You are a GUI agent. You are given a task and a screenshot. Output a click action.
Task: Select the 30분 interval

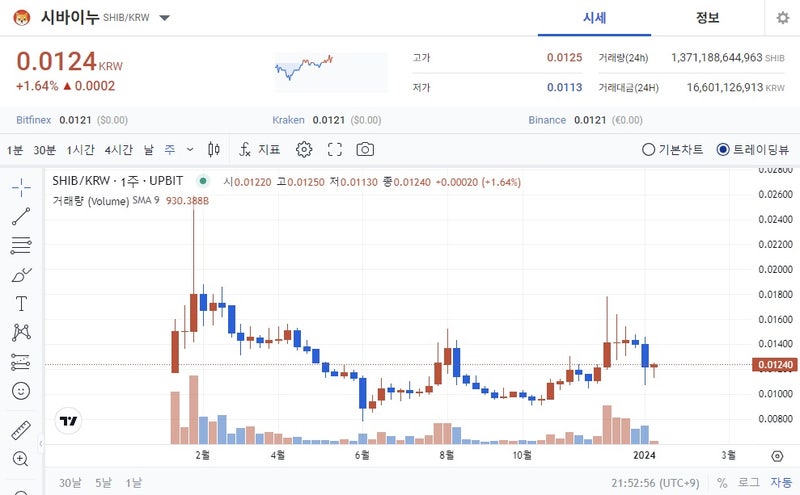click(x=44, y=150)
